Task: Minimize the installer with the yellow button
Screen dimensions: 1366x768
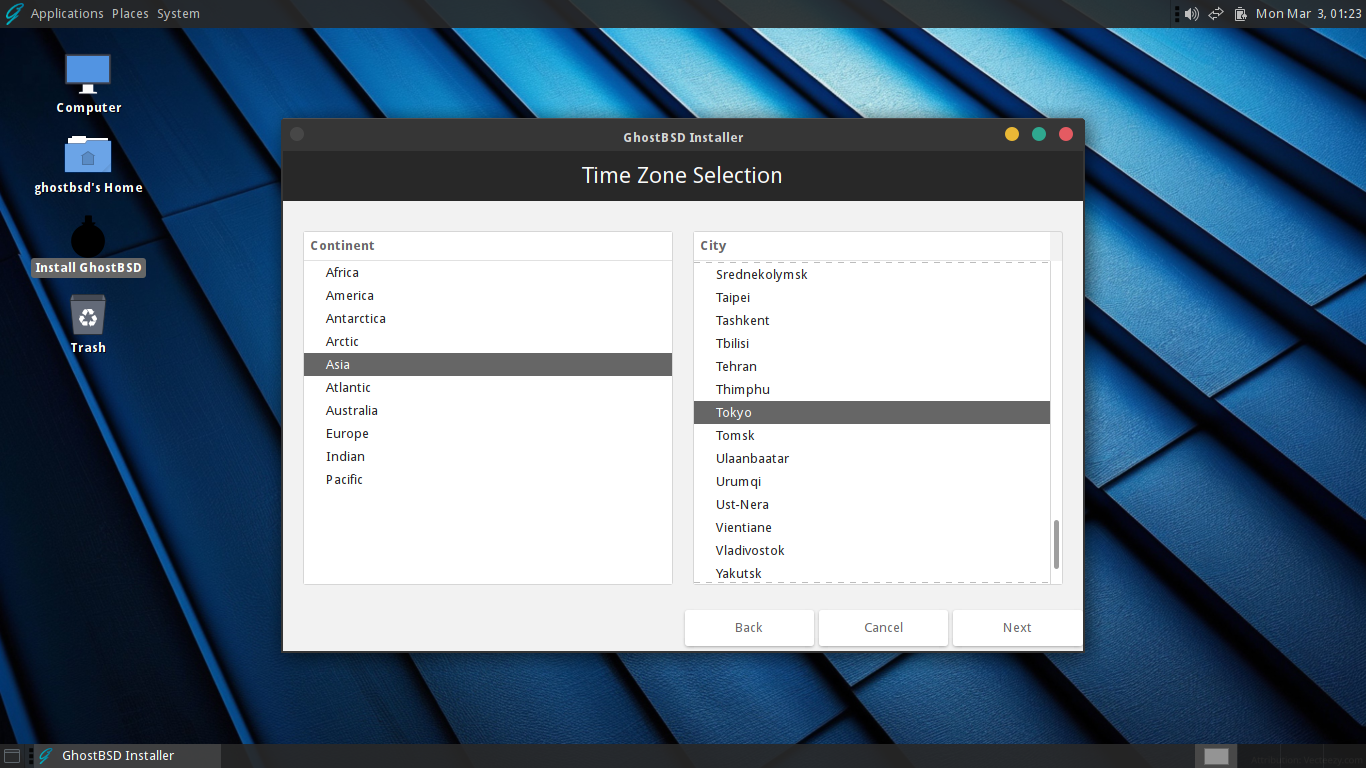Action: (1012, 134)
